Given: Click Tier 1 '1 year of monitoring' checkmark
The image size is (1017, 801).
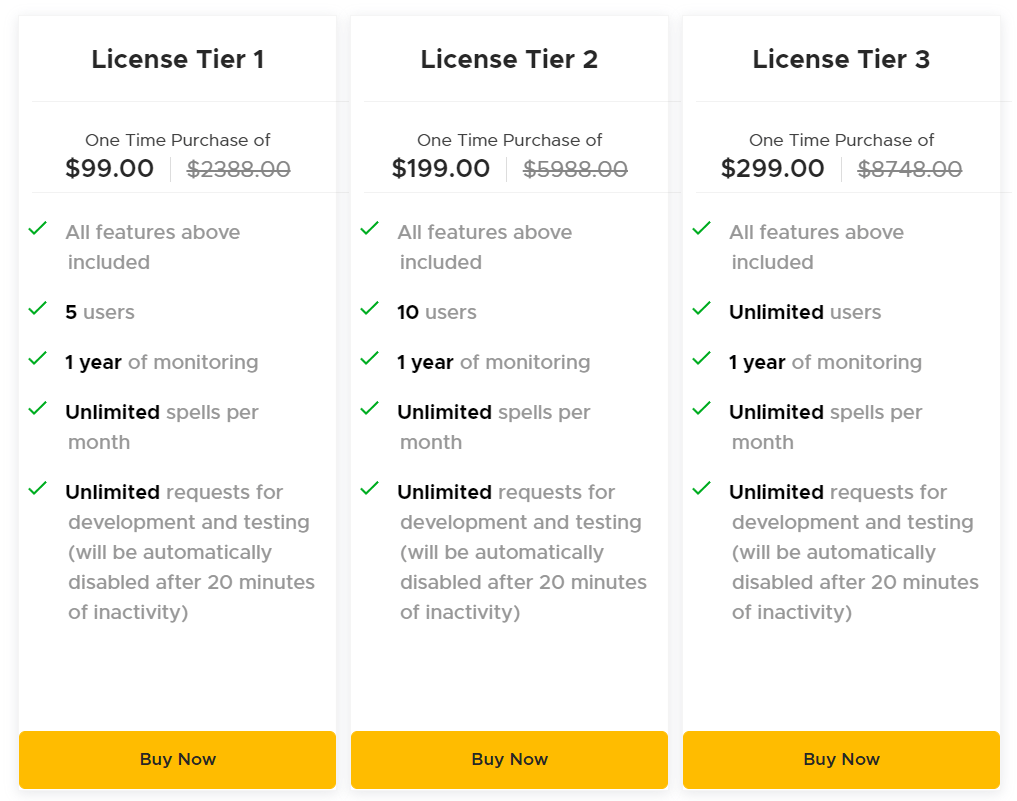Looking at the screenshot, I should point(38,359).
